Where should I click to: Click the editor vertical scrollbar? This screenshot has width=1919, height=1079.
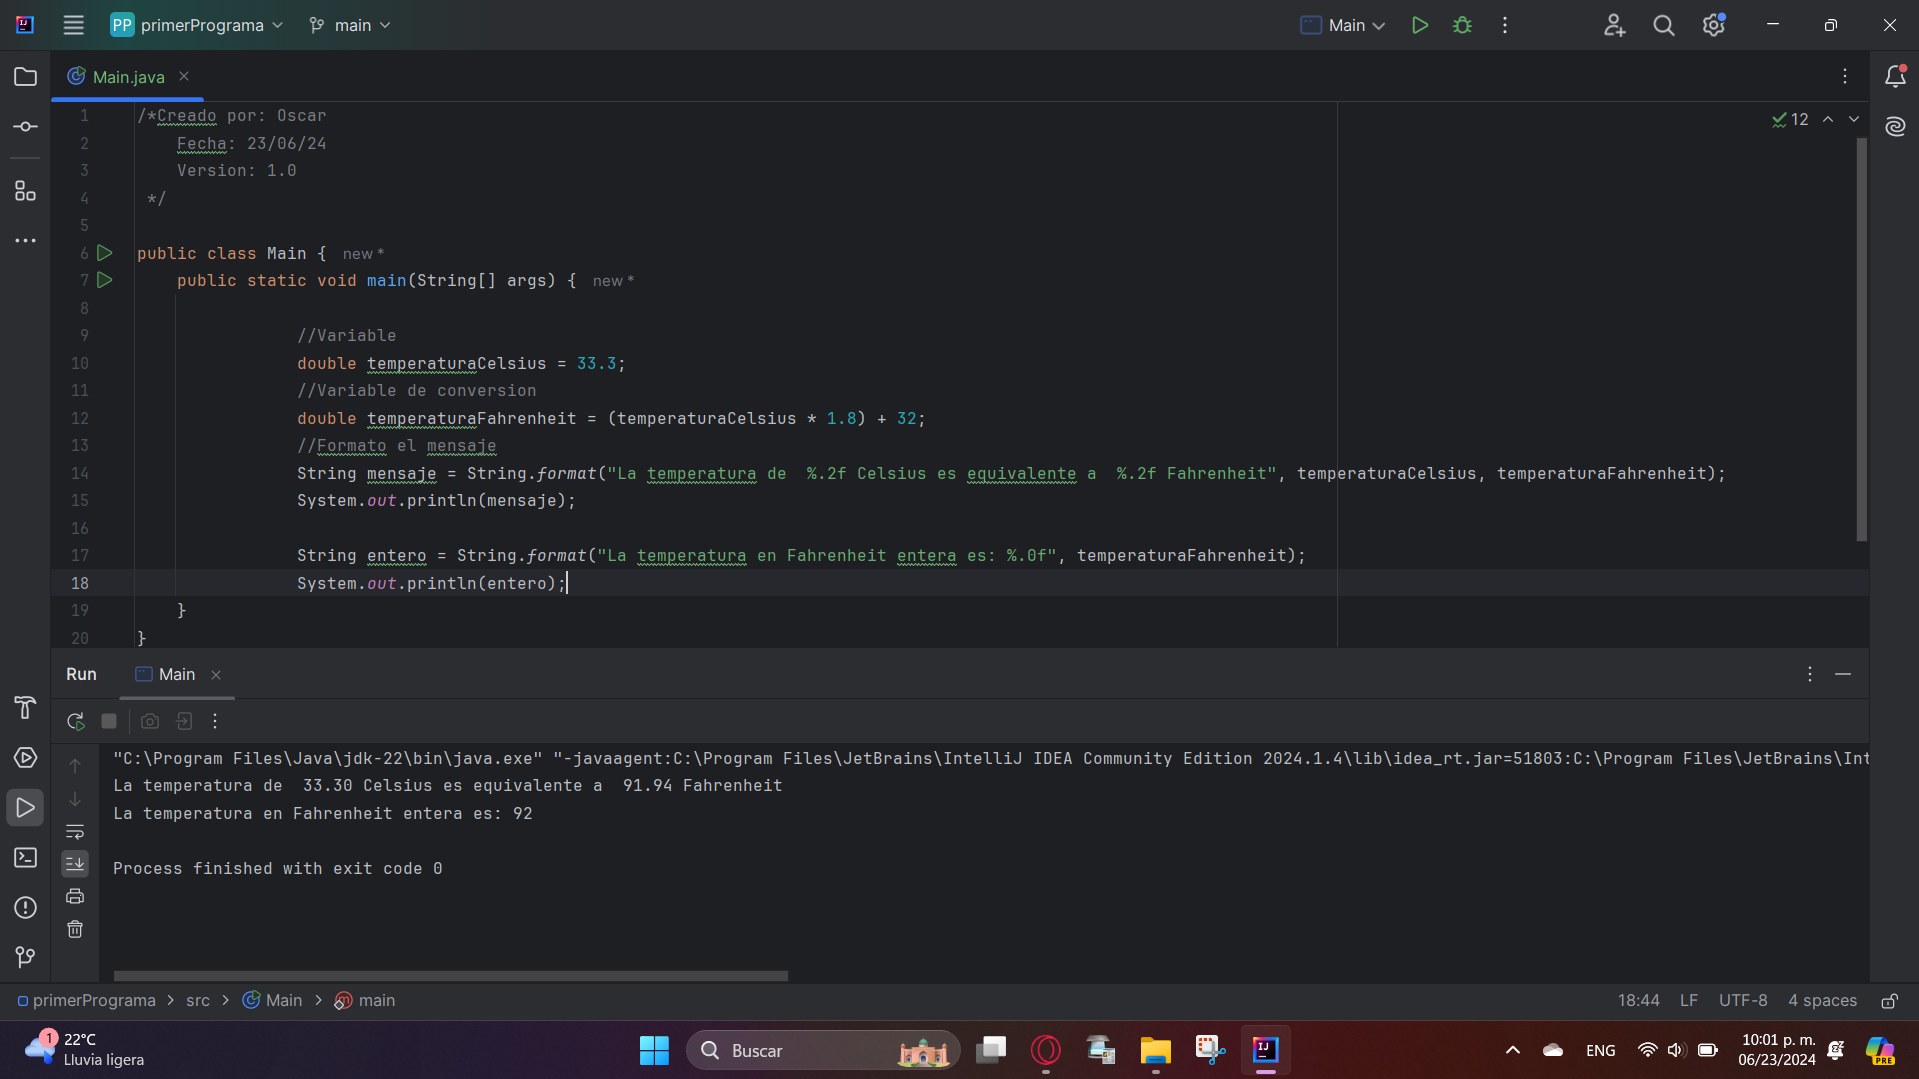click(x=1861, y=340)
